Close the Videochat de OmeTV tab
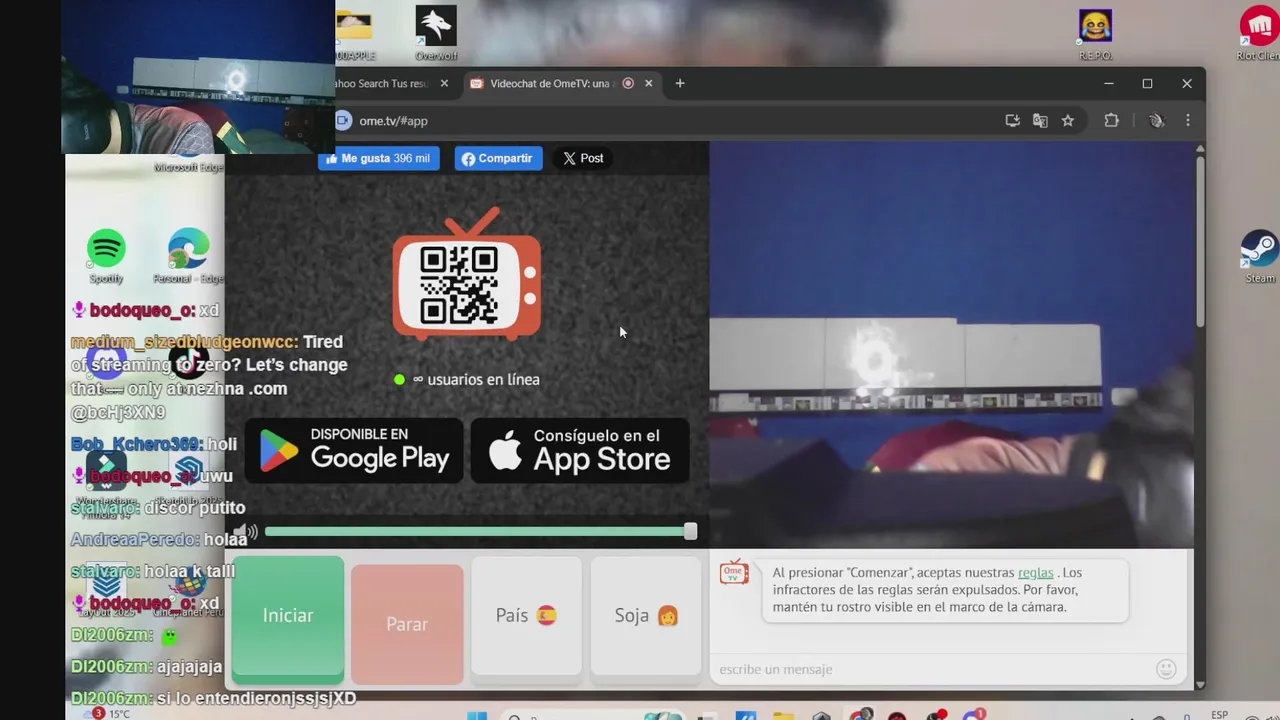 tap(648, 84)
